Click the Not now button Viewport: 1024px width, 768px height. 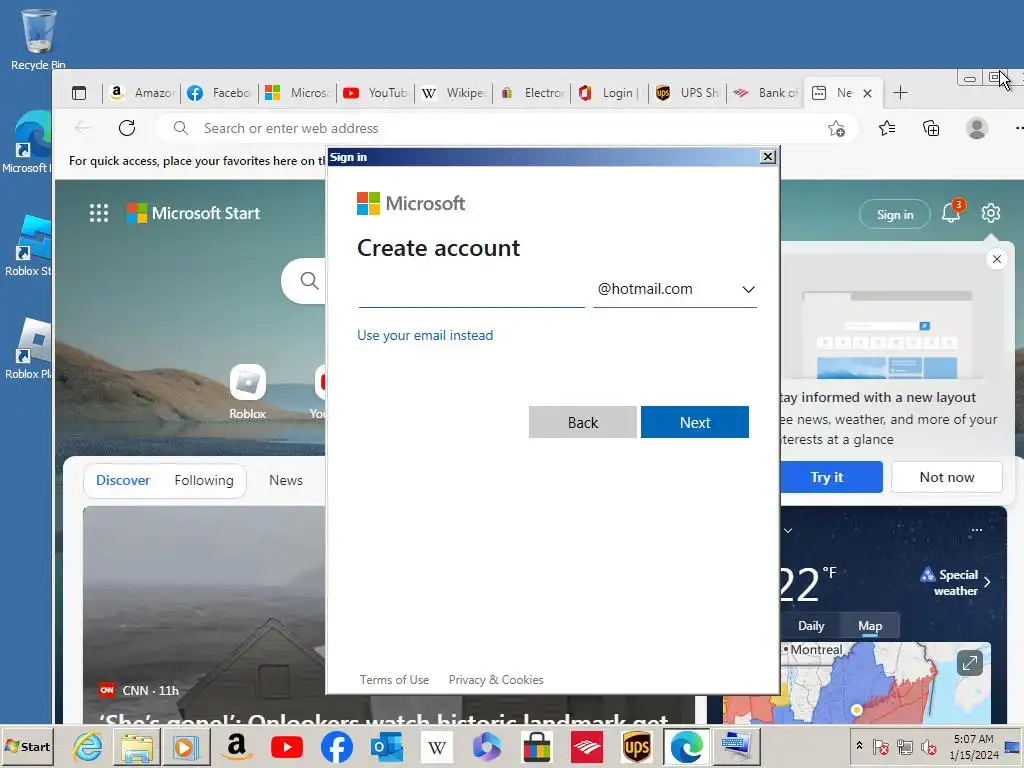(946, 477)
